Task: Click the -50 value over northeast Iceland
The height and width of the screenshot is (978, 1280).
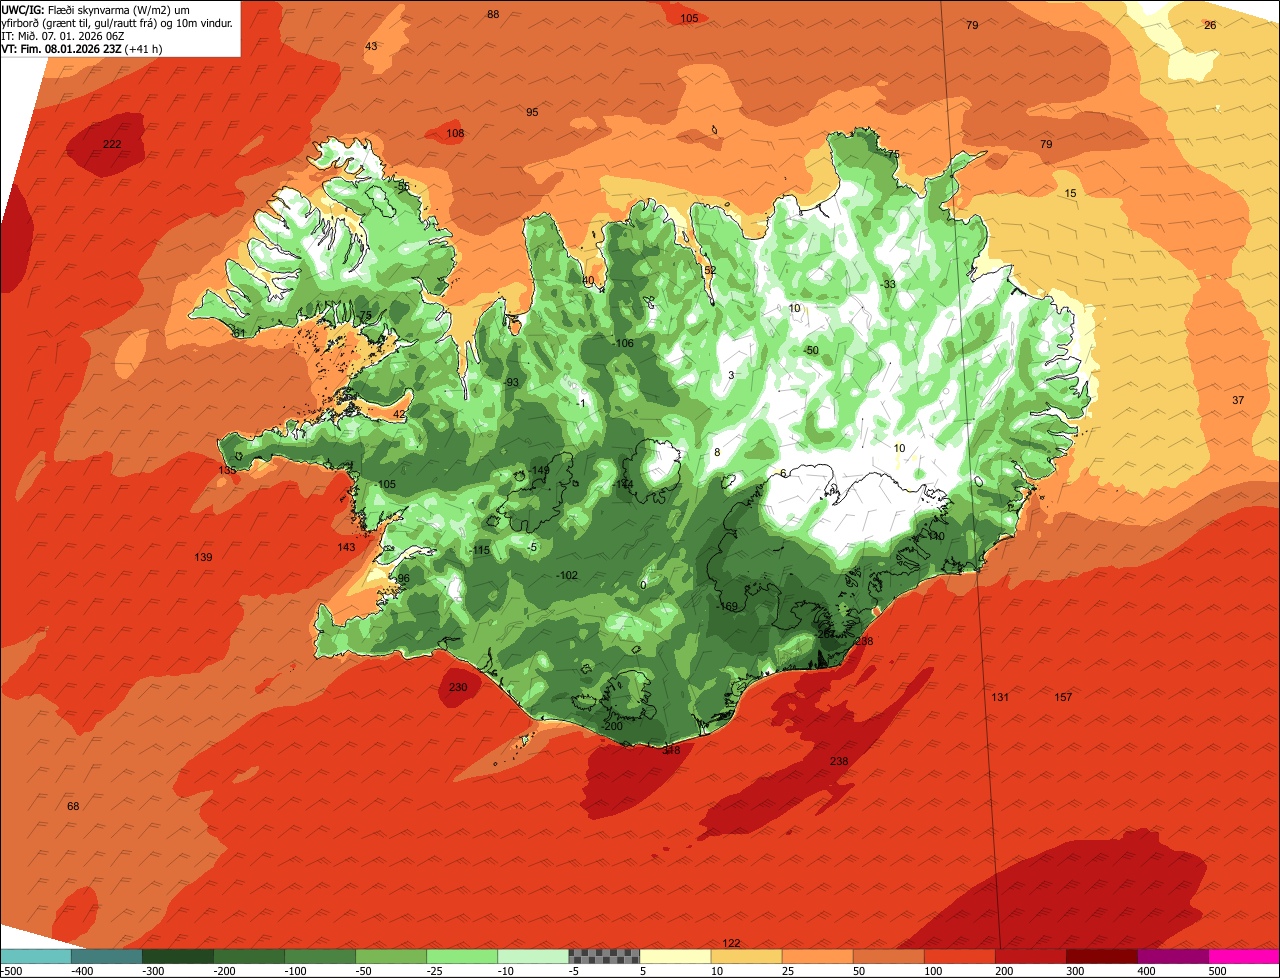Action: tap(811, 350)
